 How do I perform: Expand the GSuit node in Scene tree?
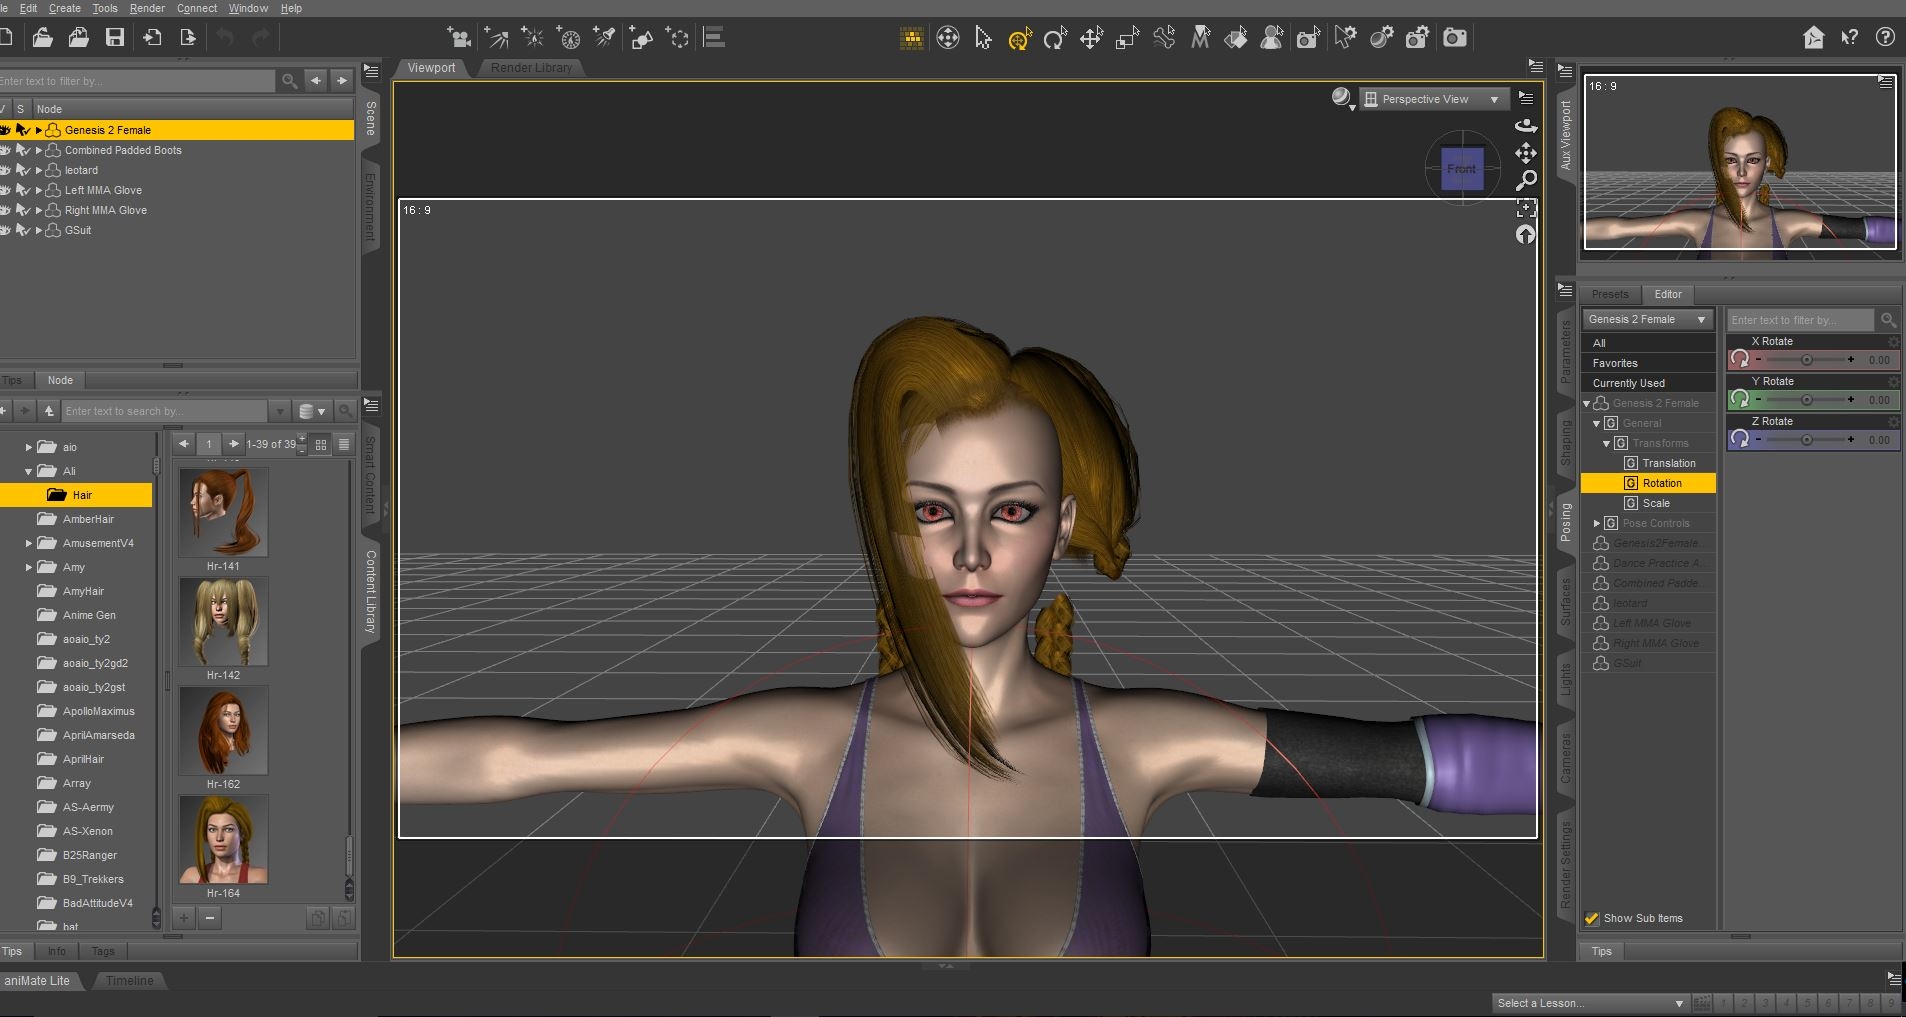click(39, 230)
